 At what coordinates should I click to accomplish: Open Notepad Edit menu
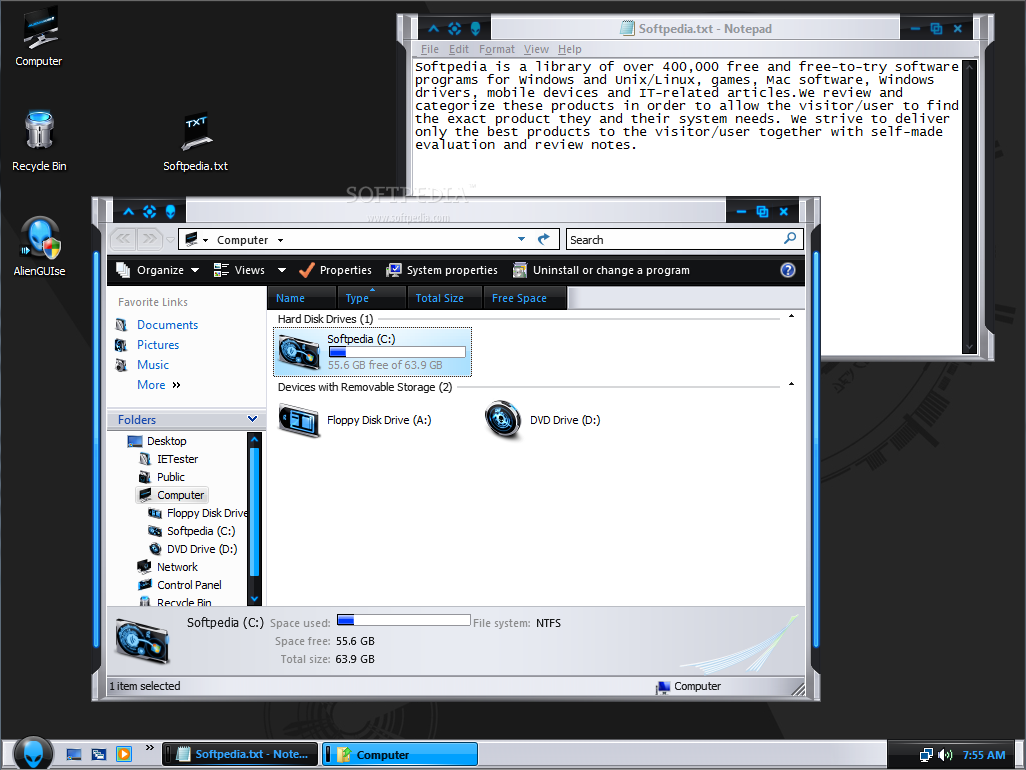[x=459, y=49]
